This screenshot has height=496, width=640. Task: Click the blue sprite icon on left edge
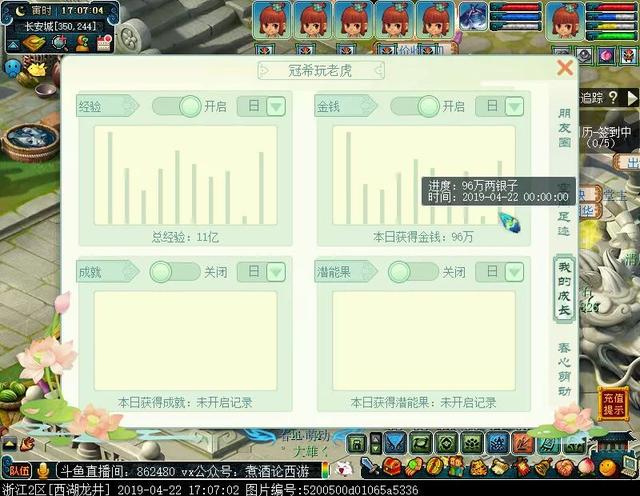(13, 69)
